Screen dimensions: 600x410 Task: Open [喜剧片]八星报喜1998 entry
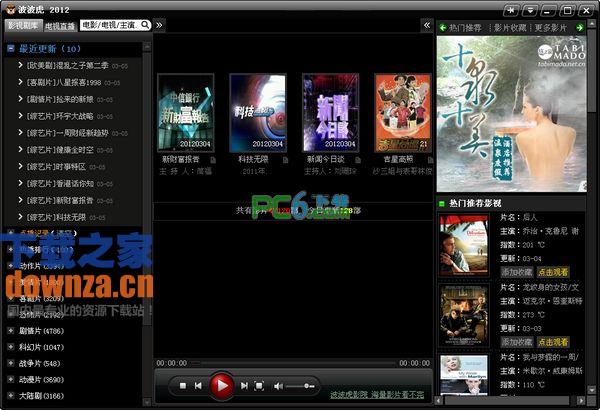pos(64,82)
